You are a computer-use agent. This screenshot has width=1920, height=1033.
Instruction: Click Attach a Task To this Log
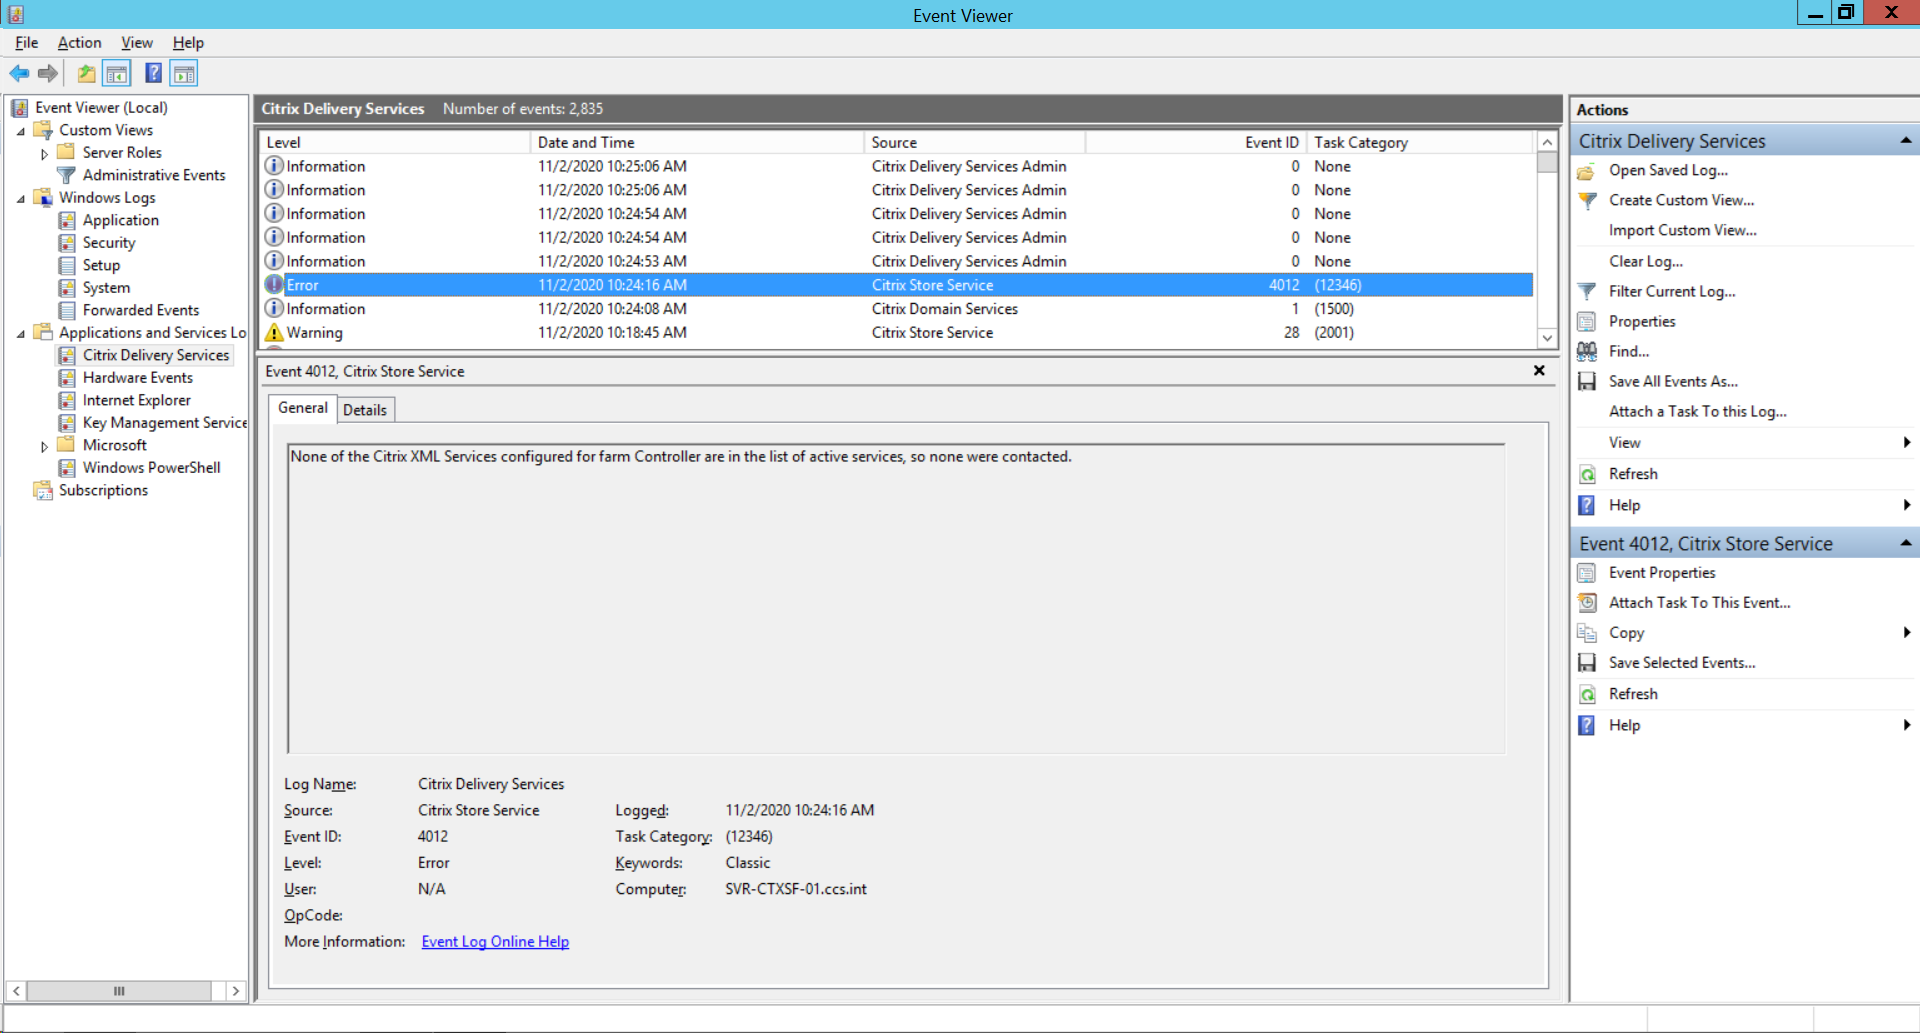coord(1698,411)
